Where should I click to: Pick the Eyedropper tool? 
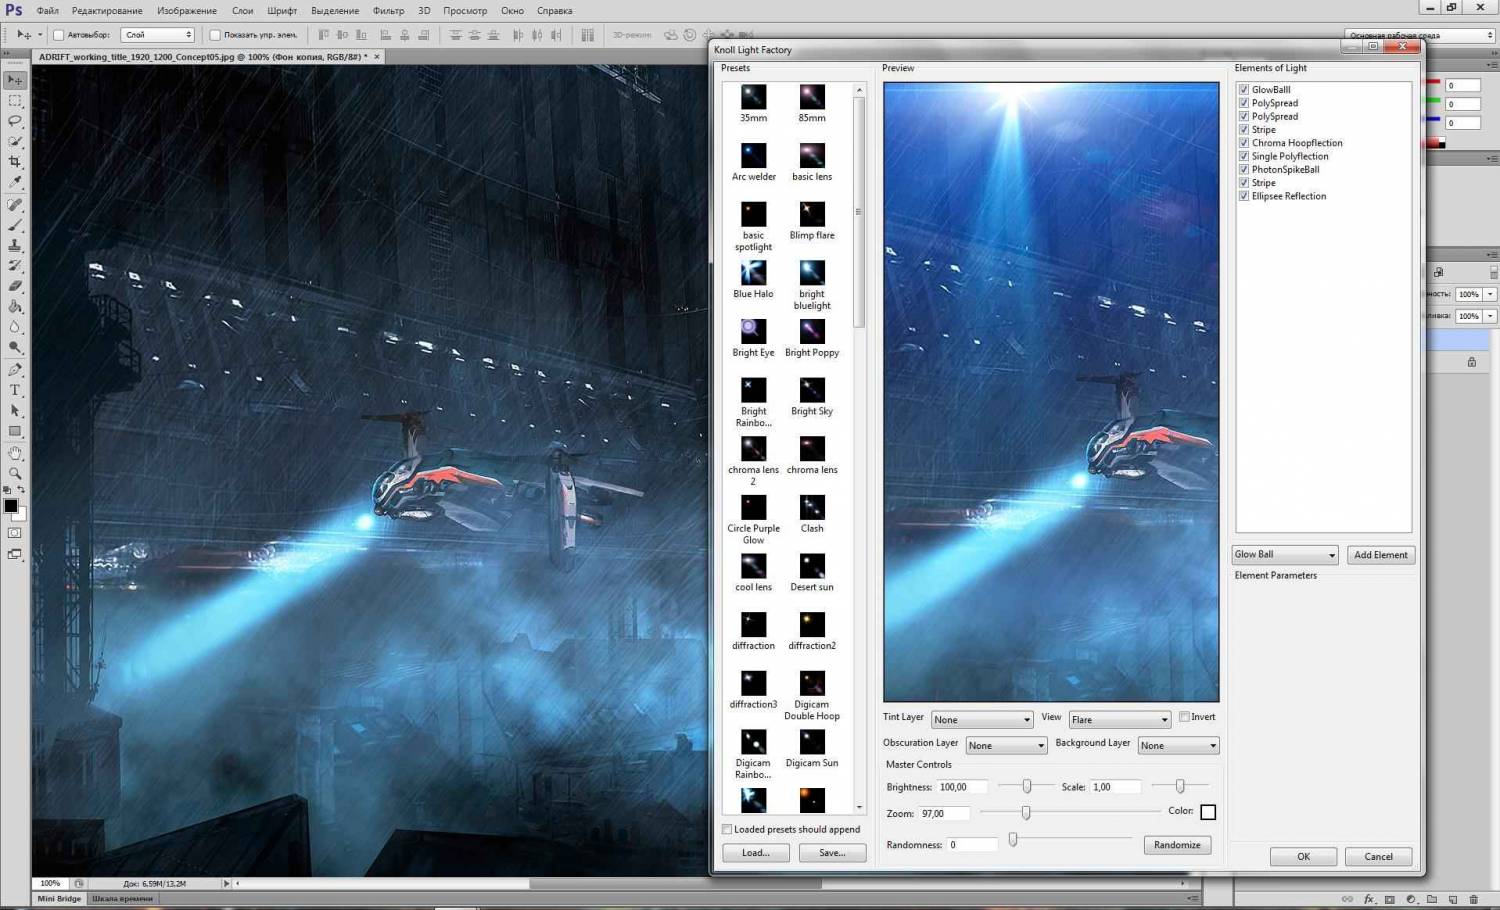click(15, 183)
